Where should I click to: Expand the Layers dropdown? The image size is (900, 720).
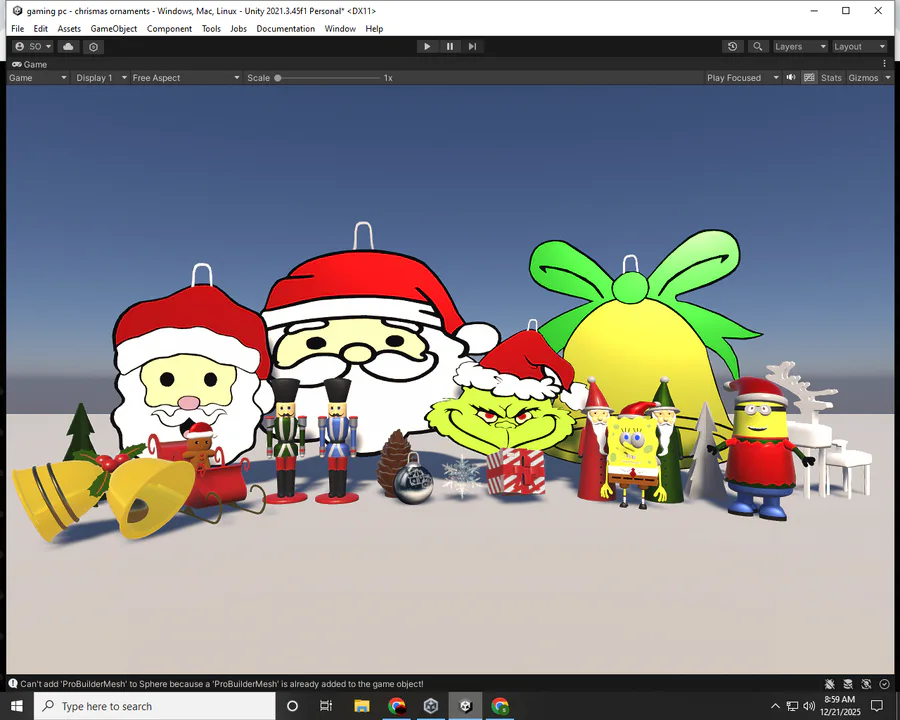[x=800, y=47]
